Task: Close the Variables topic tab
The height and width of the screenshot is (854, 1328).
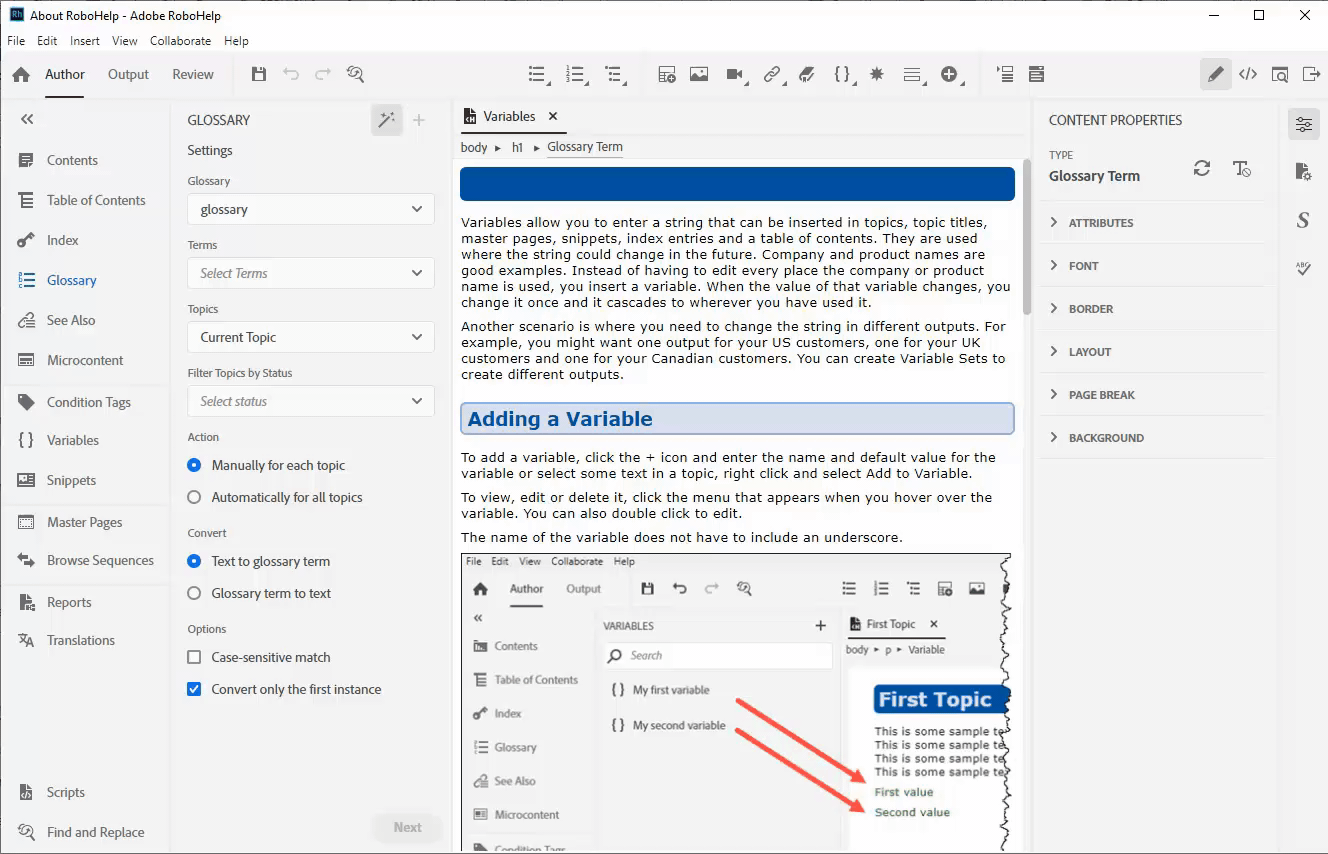Action: [553, 116]
